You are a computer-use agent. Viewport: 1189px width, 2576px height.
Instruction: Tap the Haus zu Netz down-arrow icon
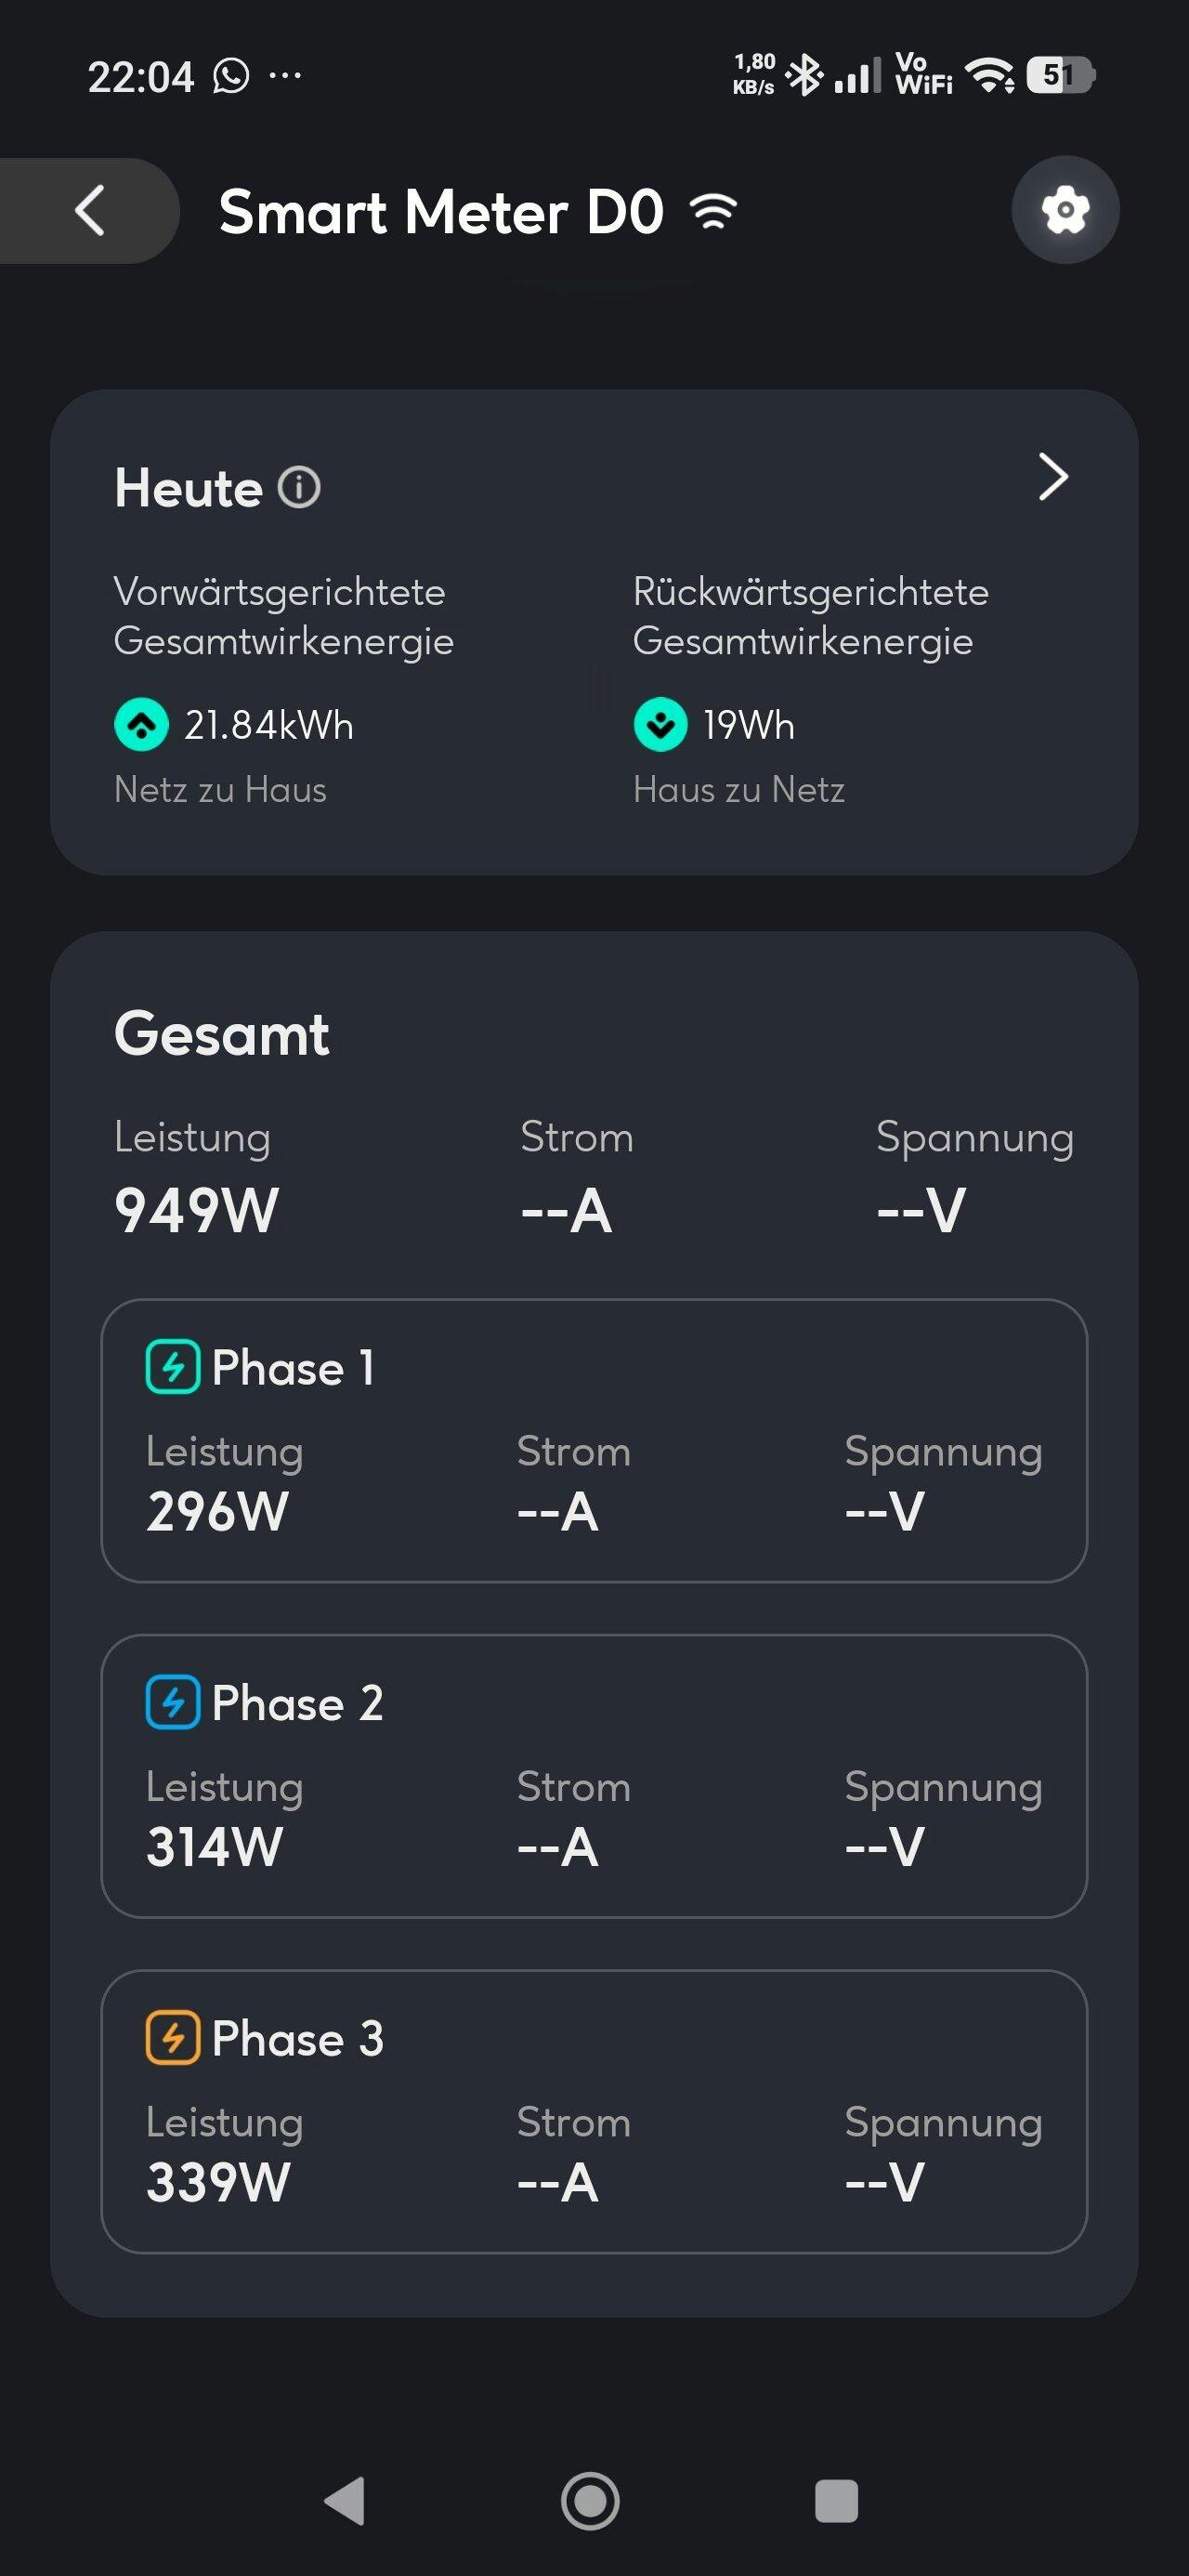point(660,724)
